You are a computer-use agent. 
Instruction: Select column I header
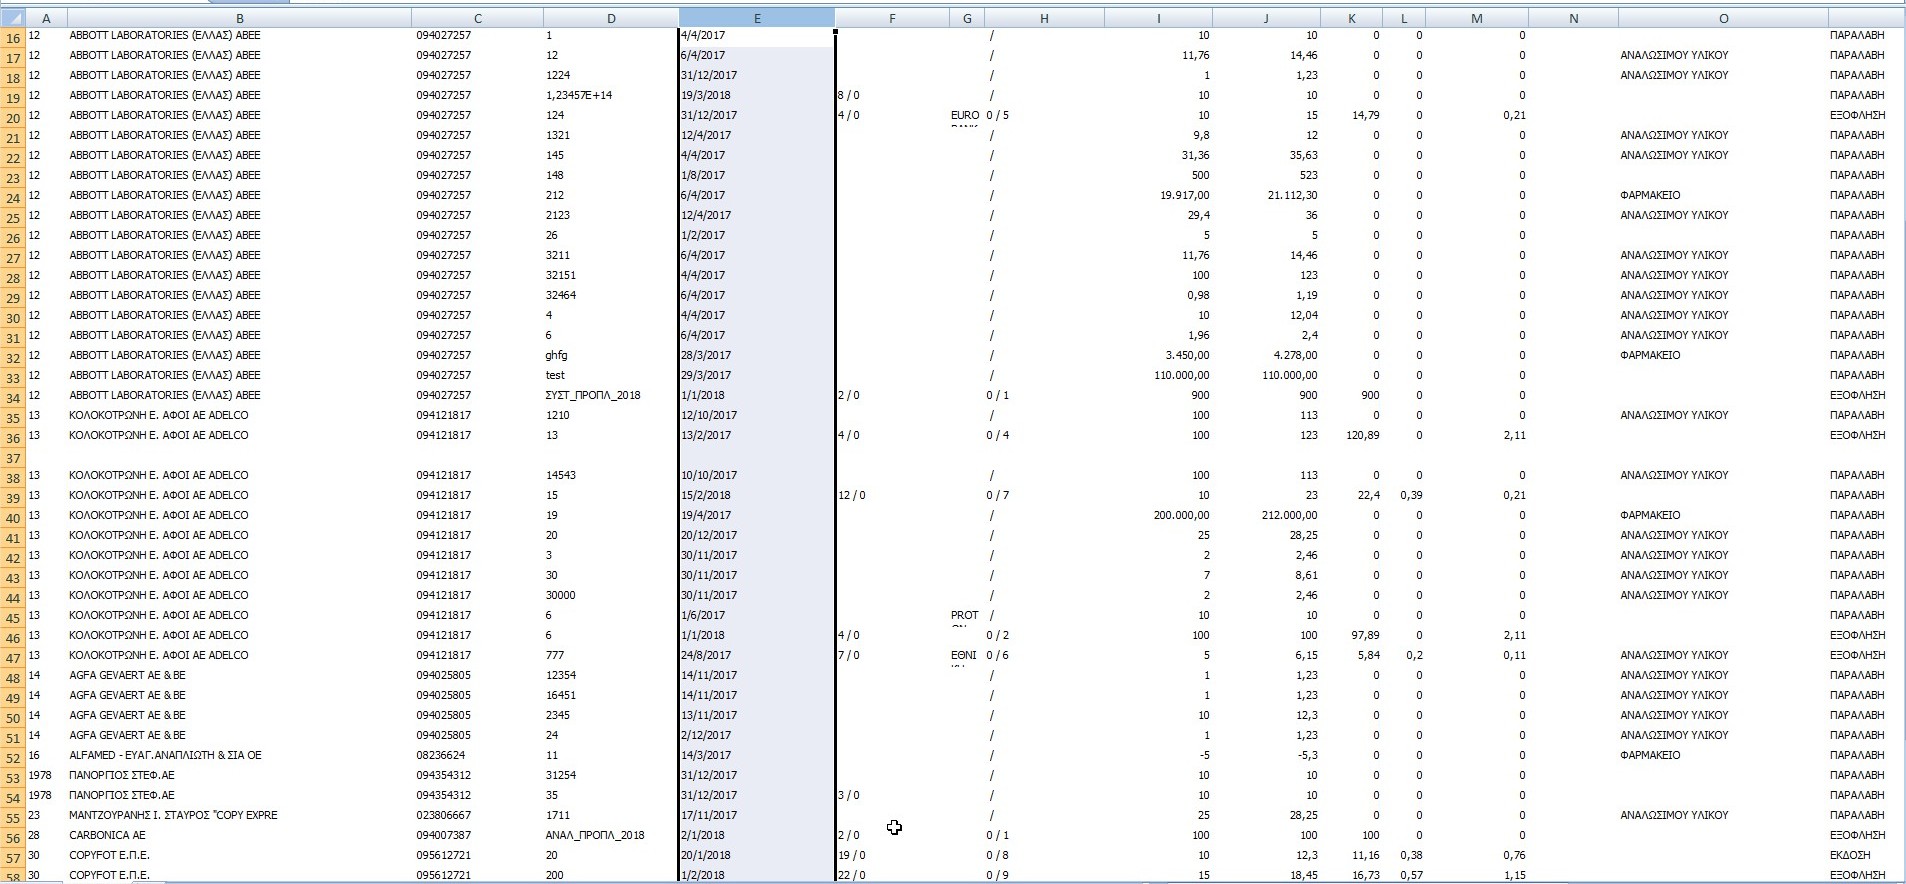click(1158, 18)
